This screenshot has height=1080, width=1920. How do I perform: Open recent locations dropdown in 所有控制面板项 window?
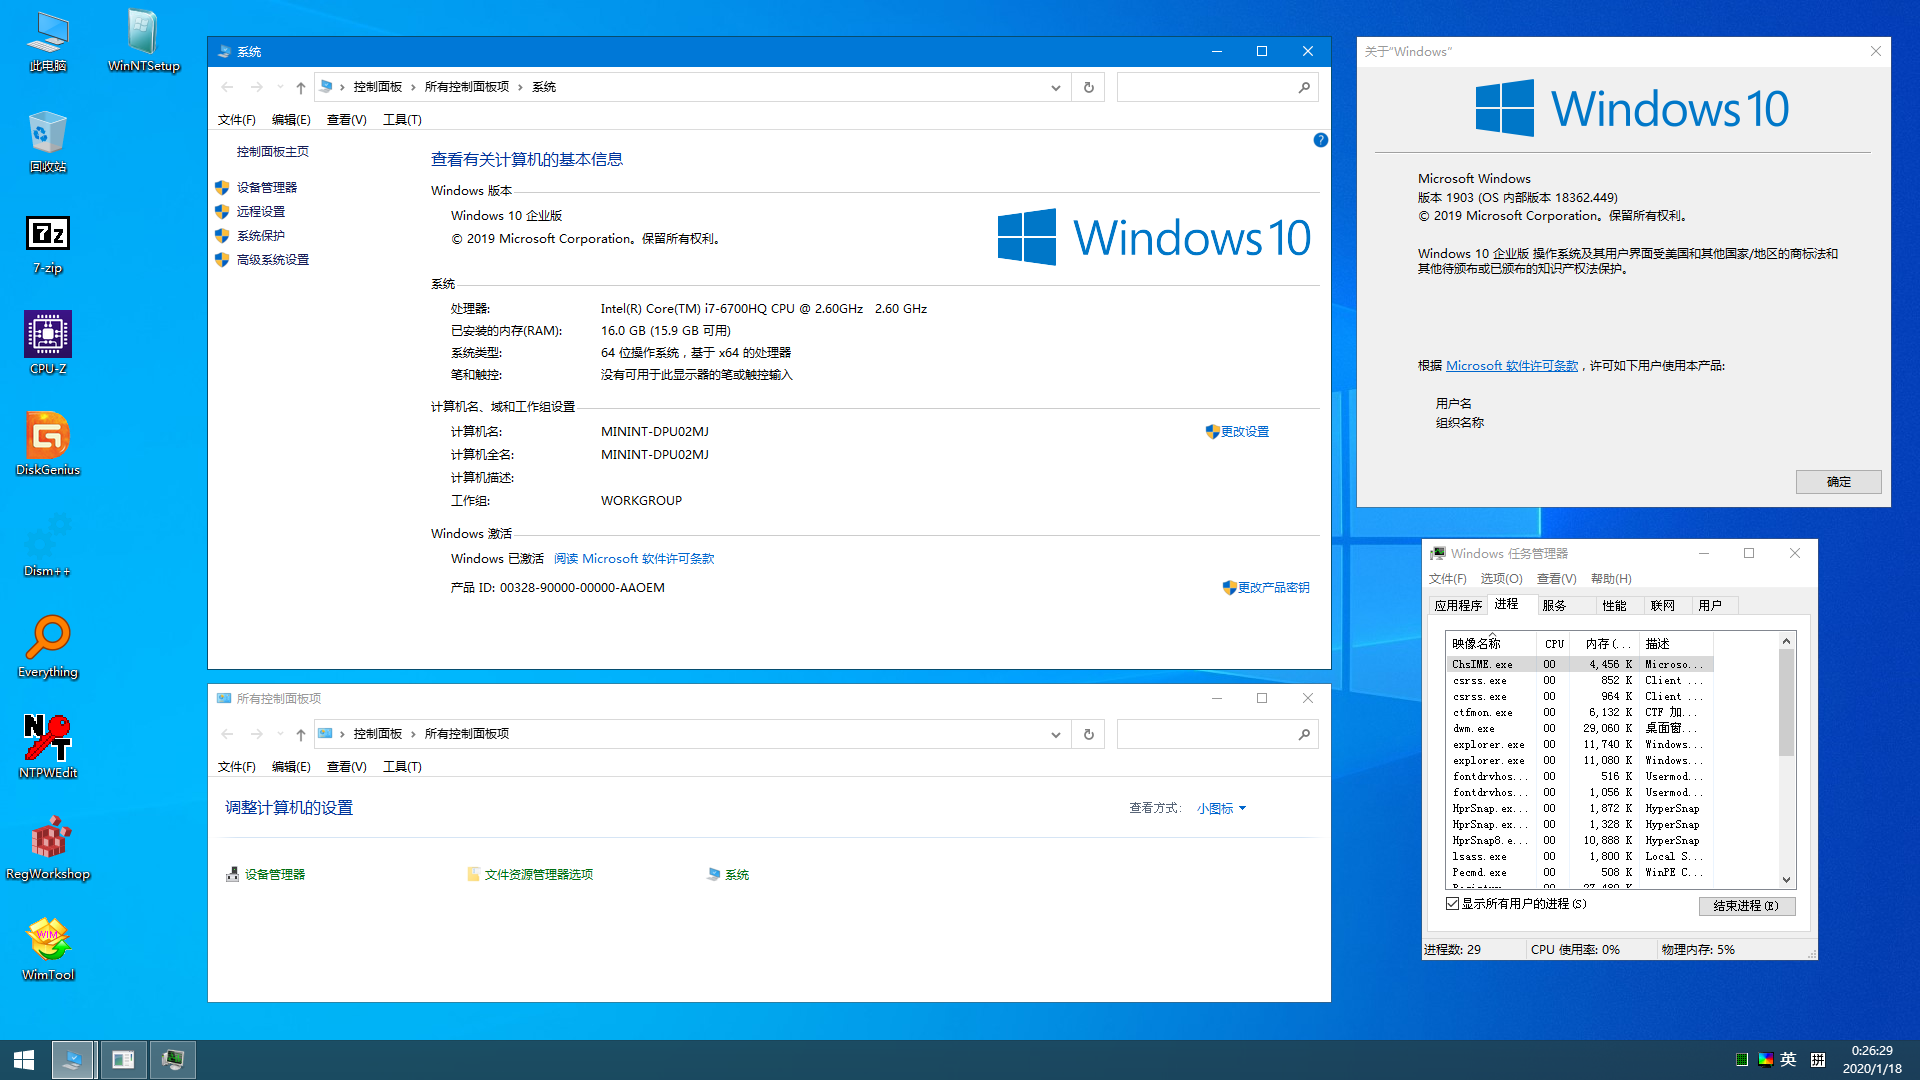click(x=280, y=734)
